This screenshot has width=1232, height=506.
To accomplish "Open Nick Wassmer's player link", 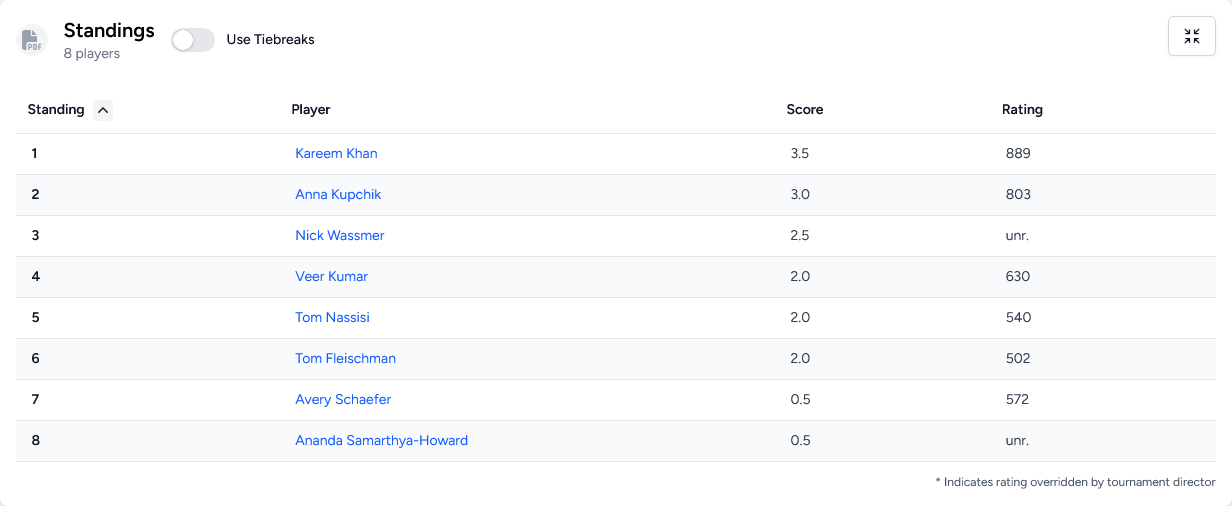I will (x=340, y=235).
